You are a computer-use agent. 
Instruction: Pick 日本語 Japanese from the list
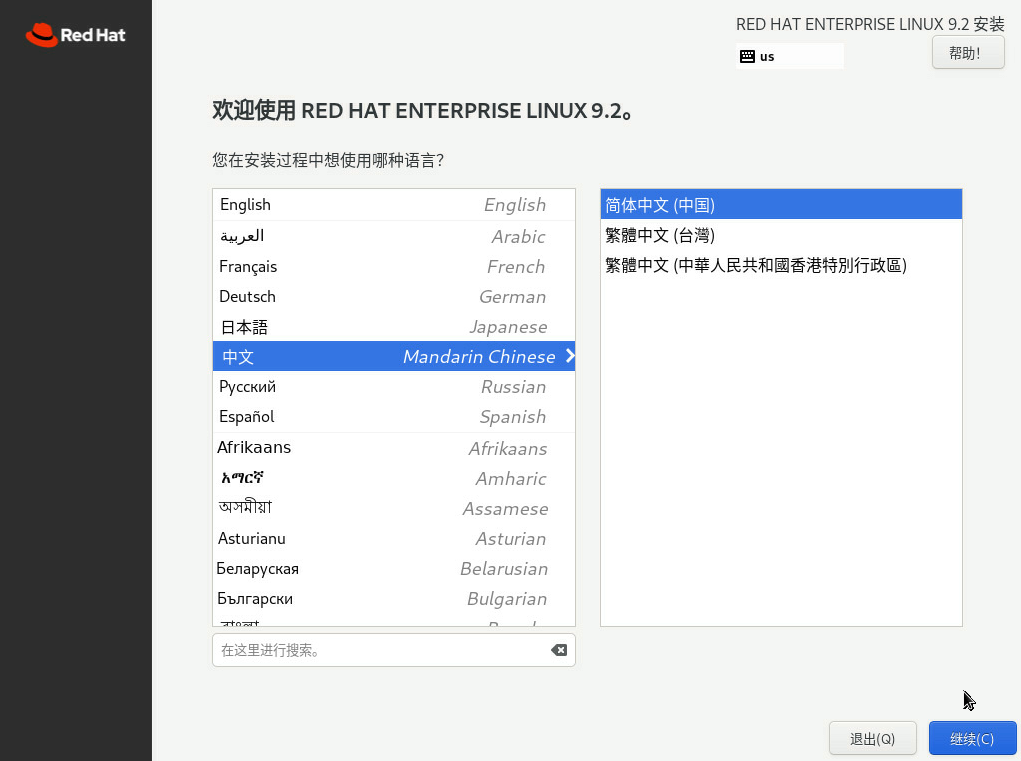click(393, 327)
